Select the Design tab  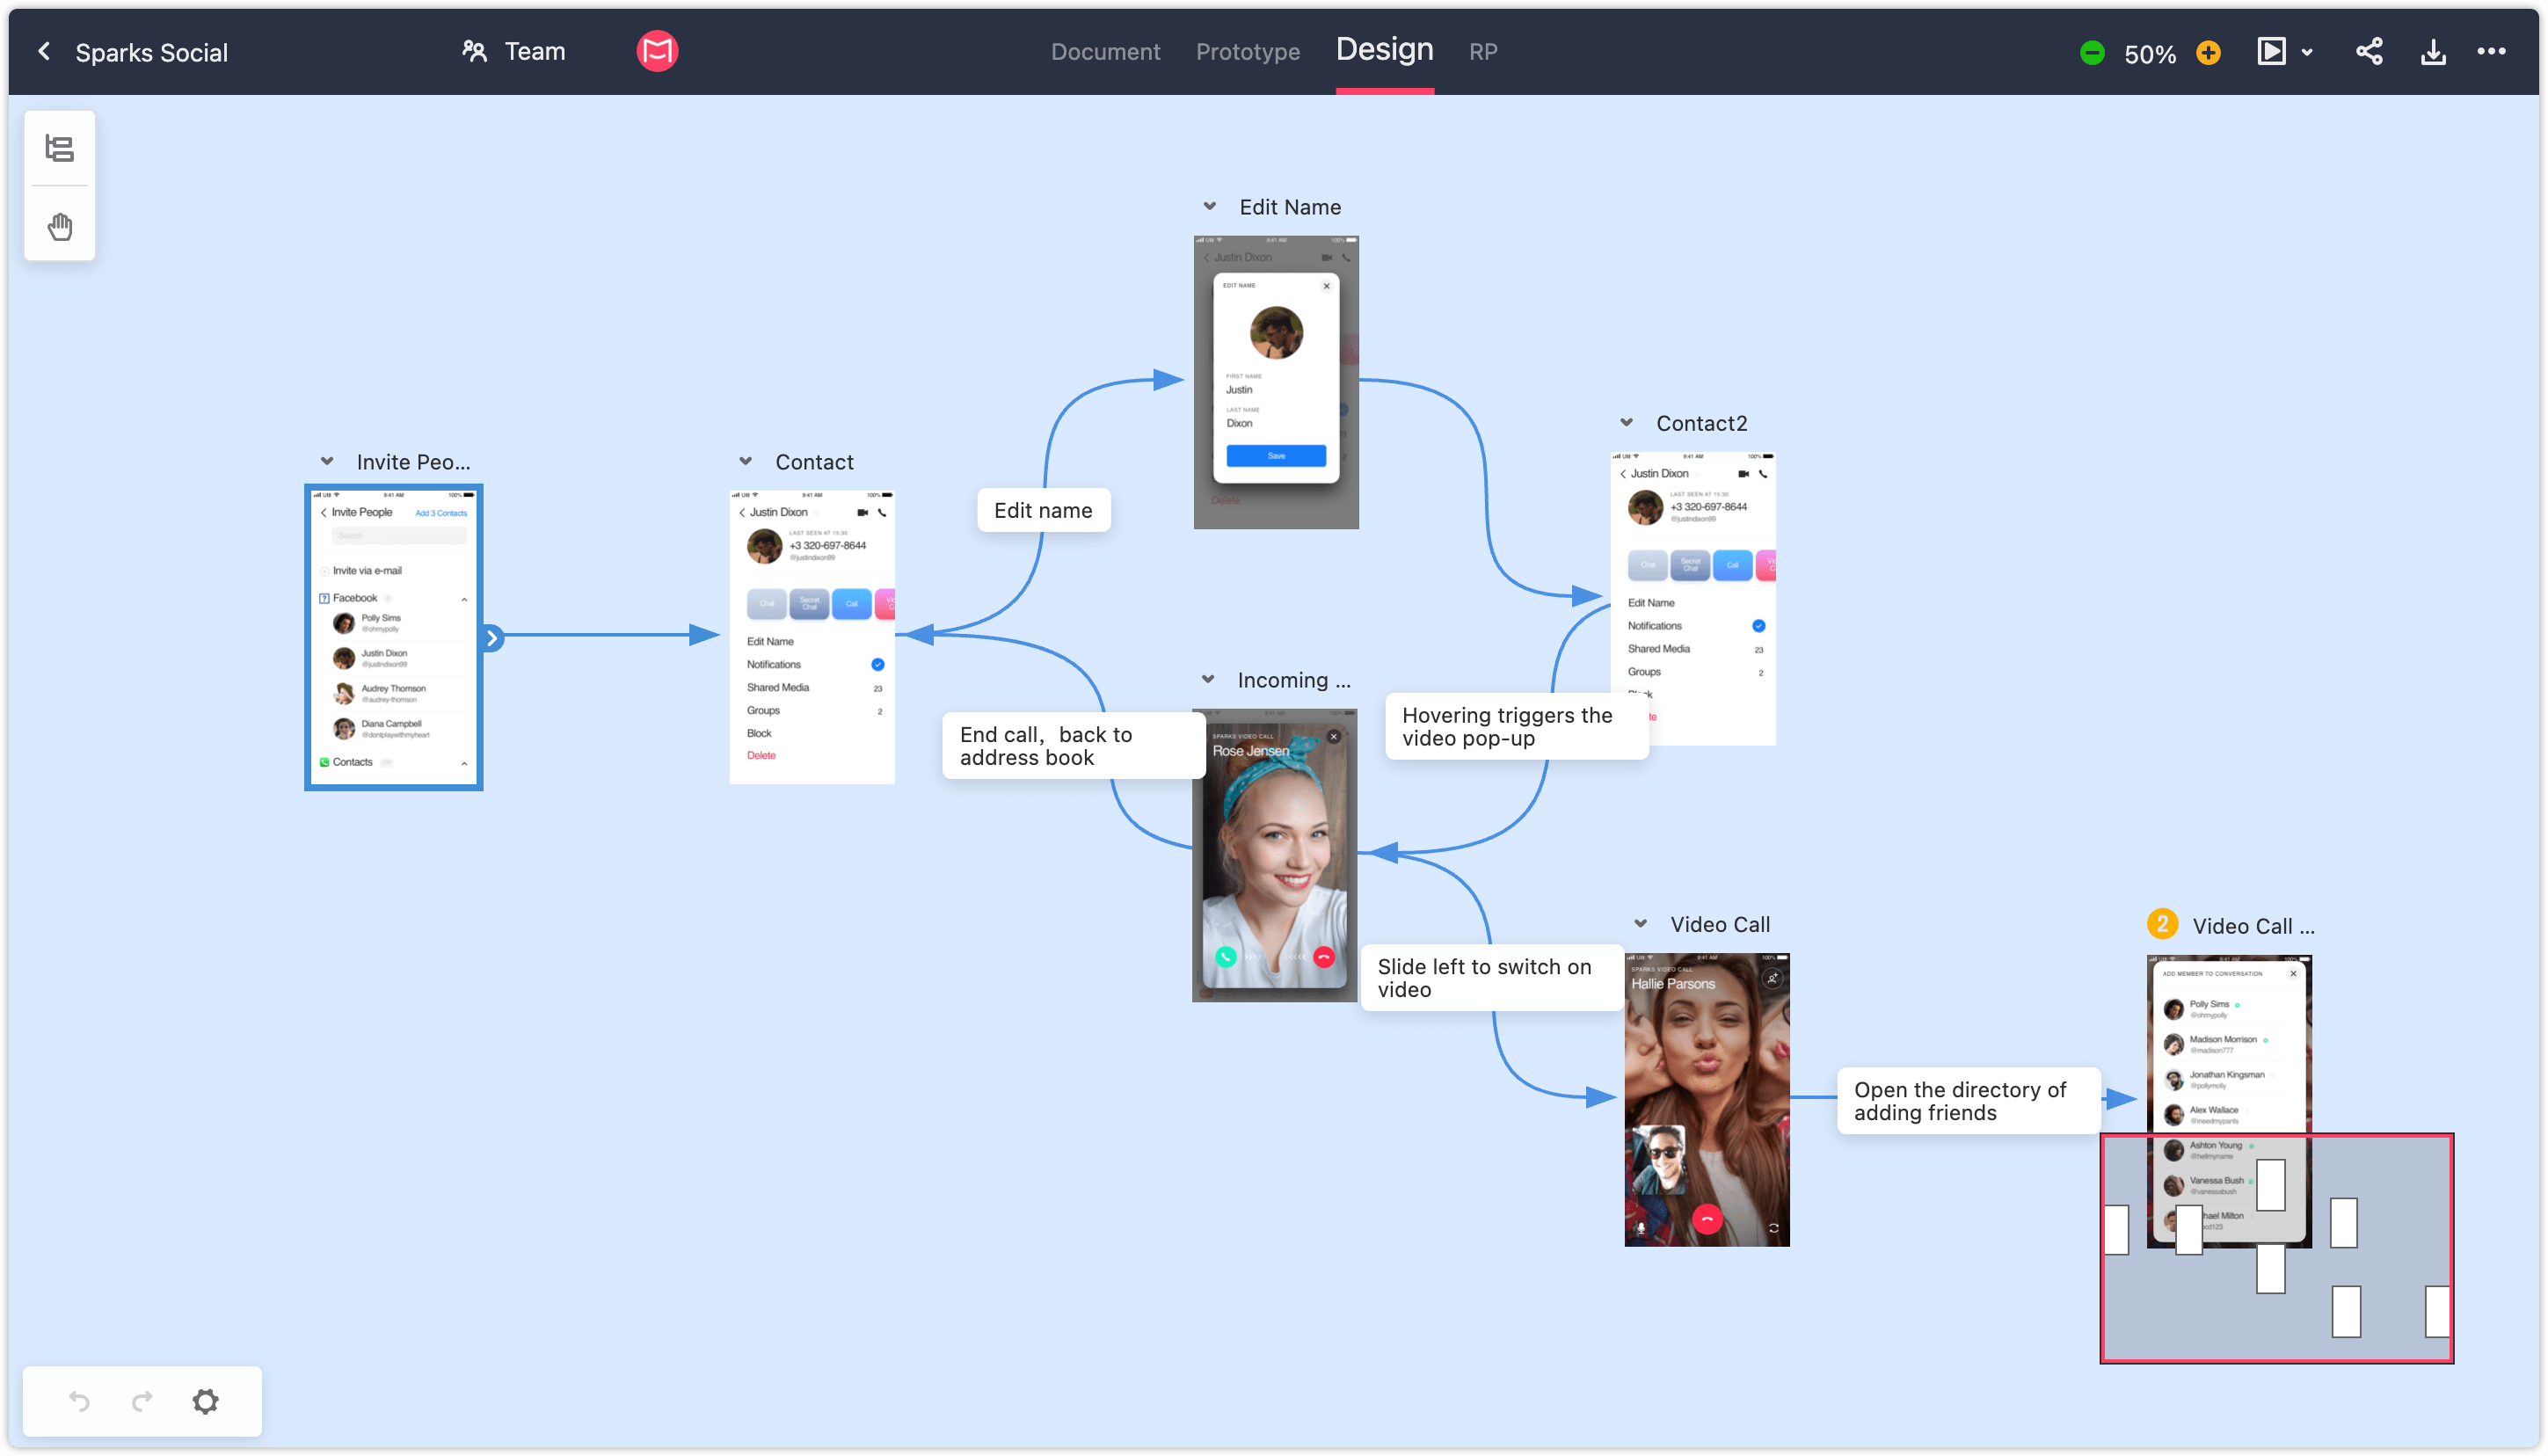click(x=1384, y=50)
